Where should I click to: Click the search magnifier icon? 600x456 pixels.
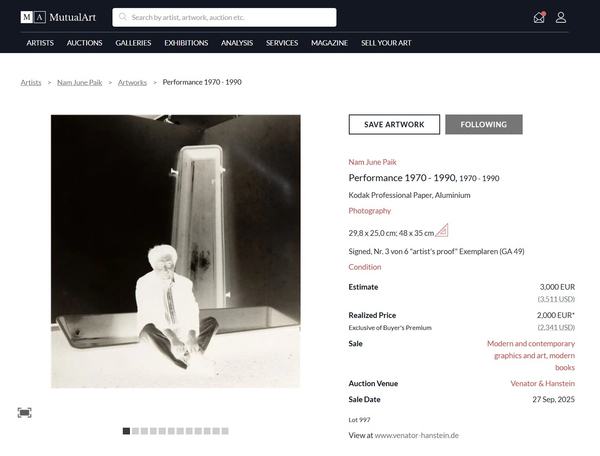click(122, 17)
